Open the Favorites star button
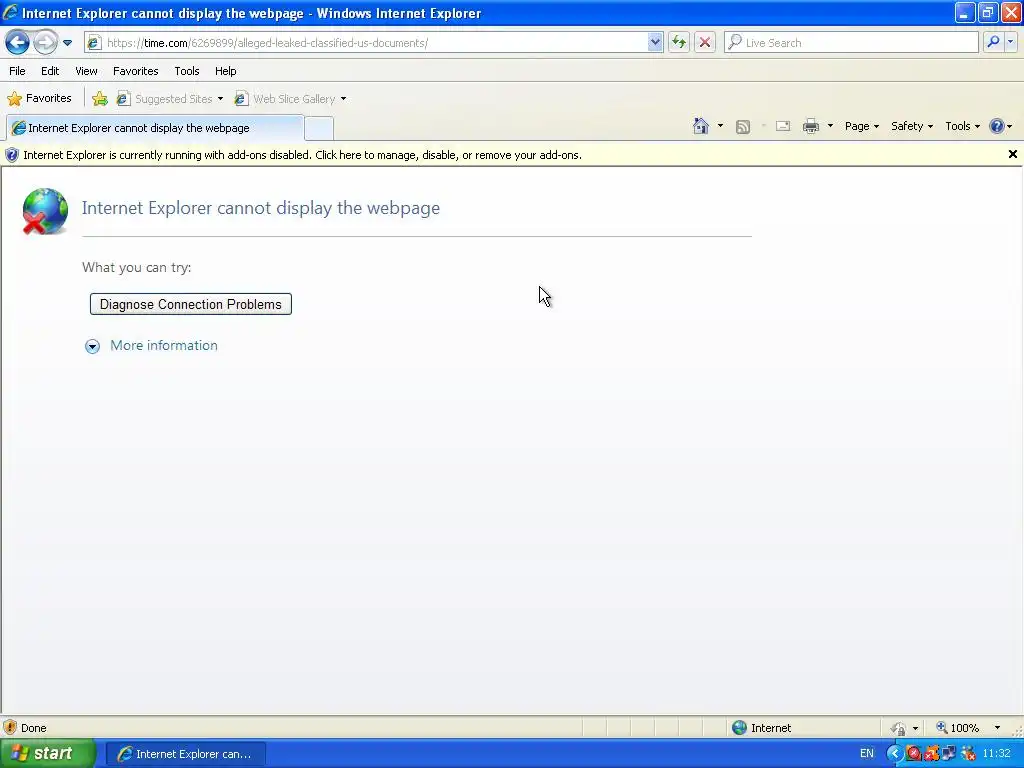The image size is (1024, 768). (x=39, y=99)
